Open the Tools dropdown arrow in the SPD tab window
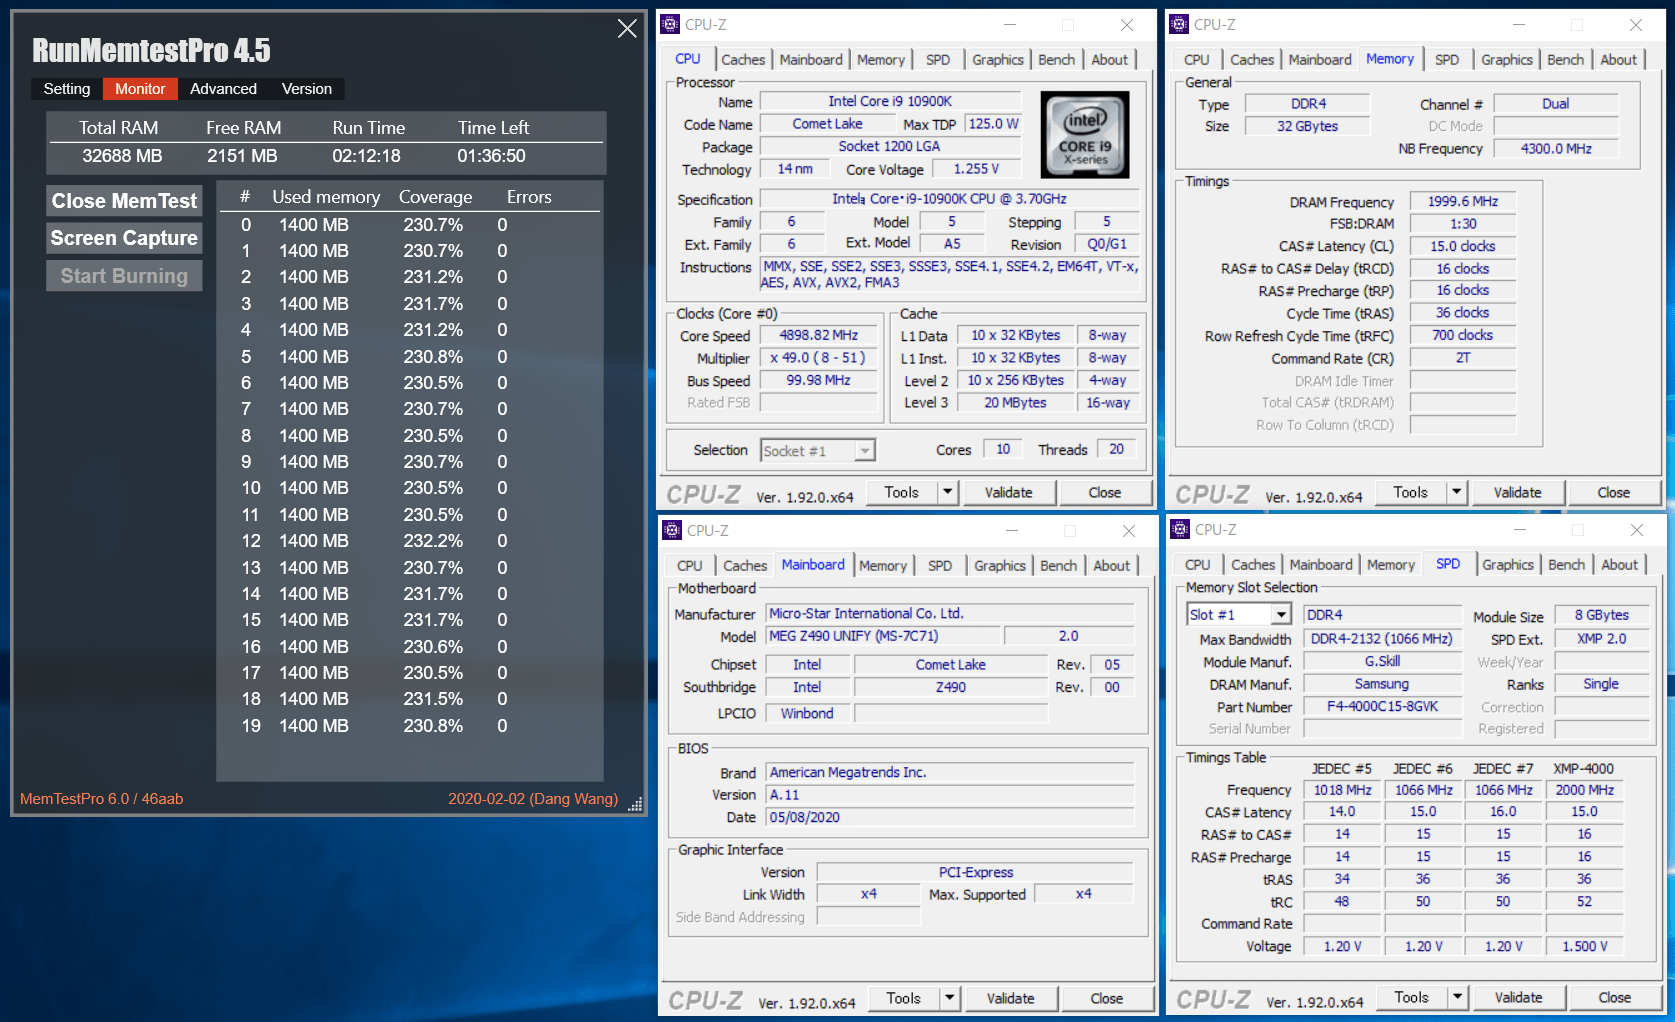1675x1022 pixels. (x=1458, y=997)
